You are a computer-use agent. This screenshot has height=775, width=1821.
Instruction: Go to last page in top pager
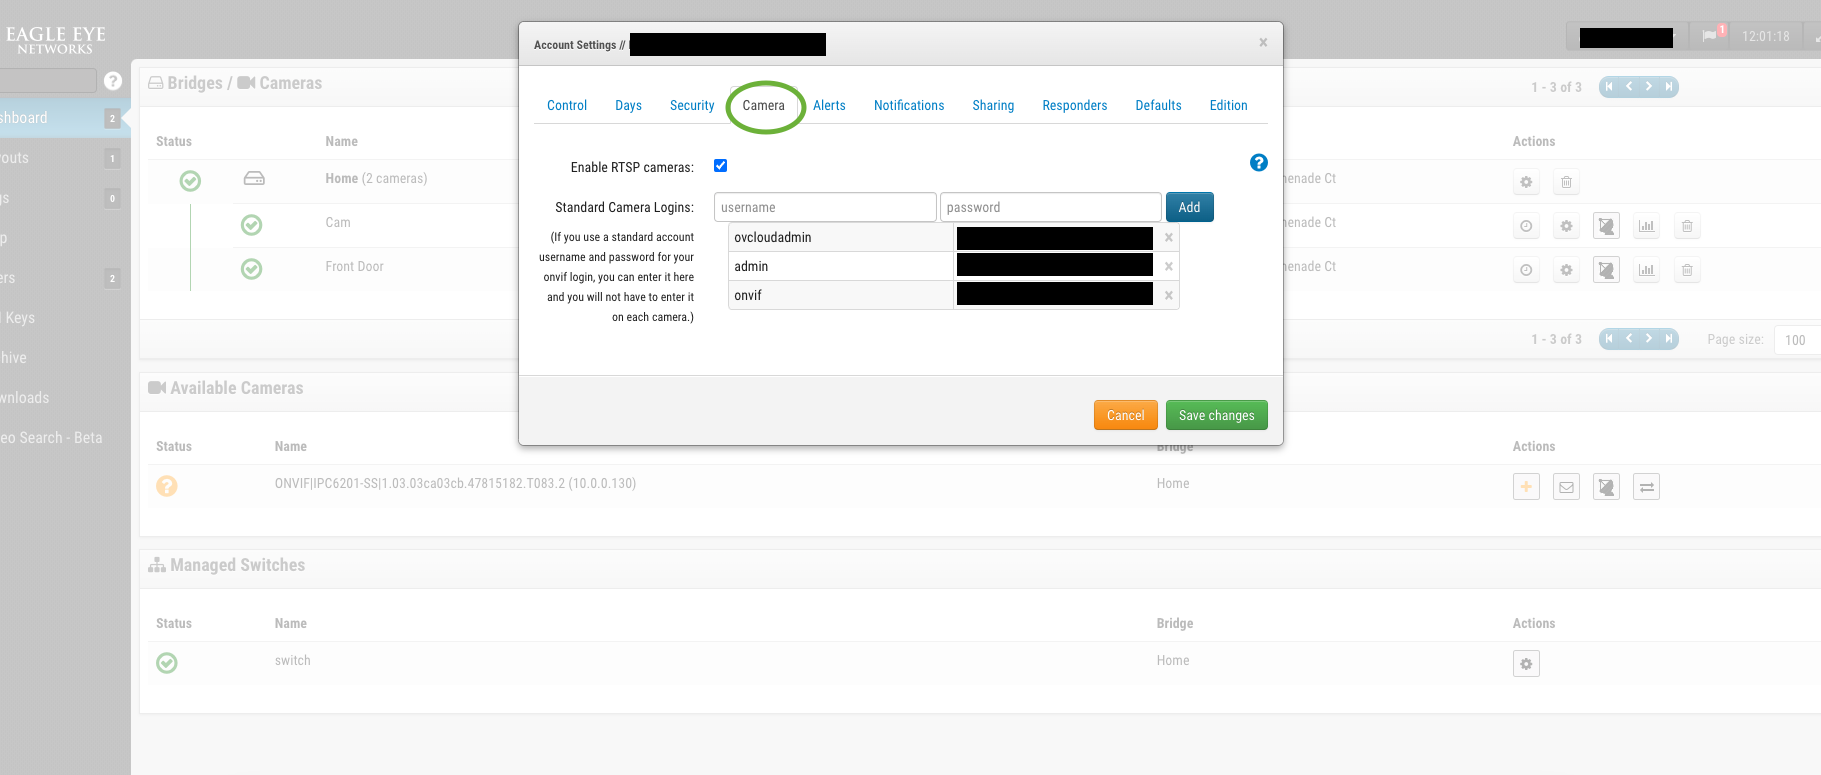point(1668,87)
